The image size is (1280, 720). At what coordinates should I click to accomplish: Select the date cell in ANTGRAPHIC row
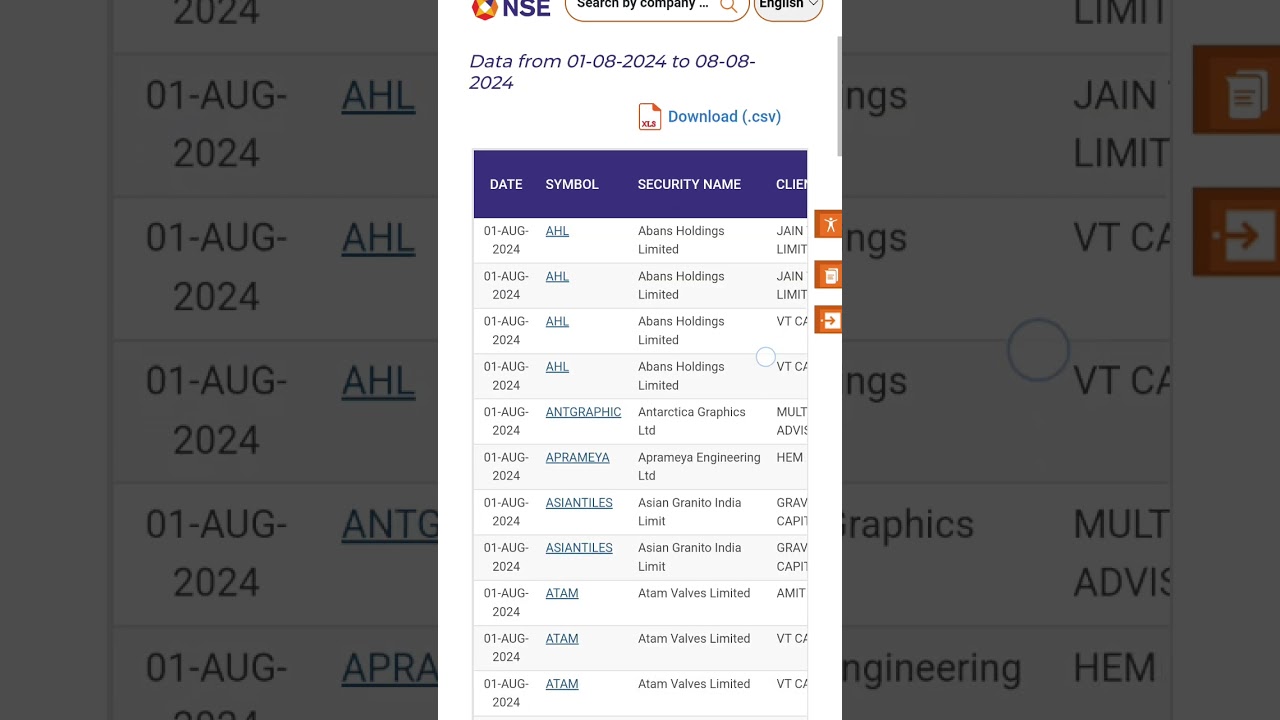click(506, 421)
